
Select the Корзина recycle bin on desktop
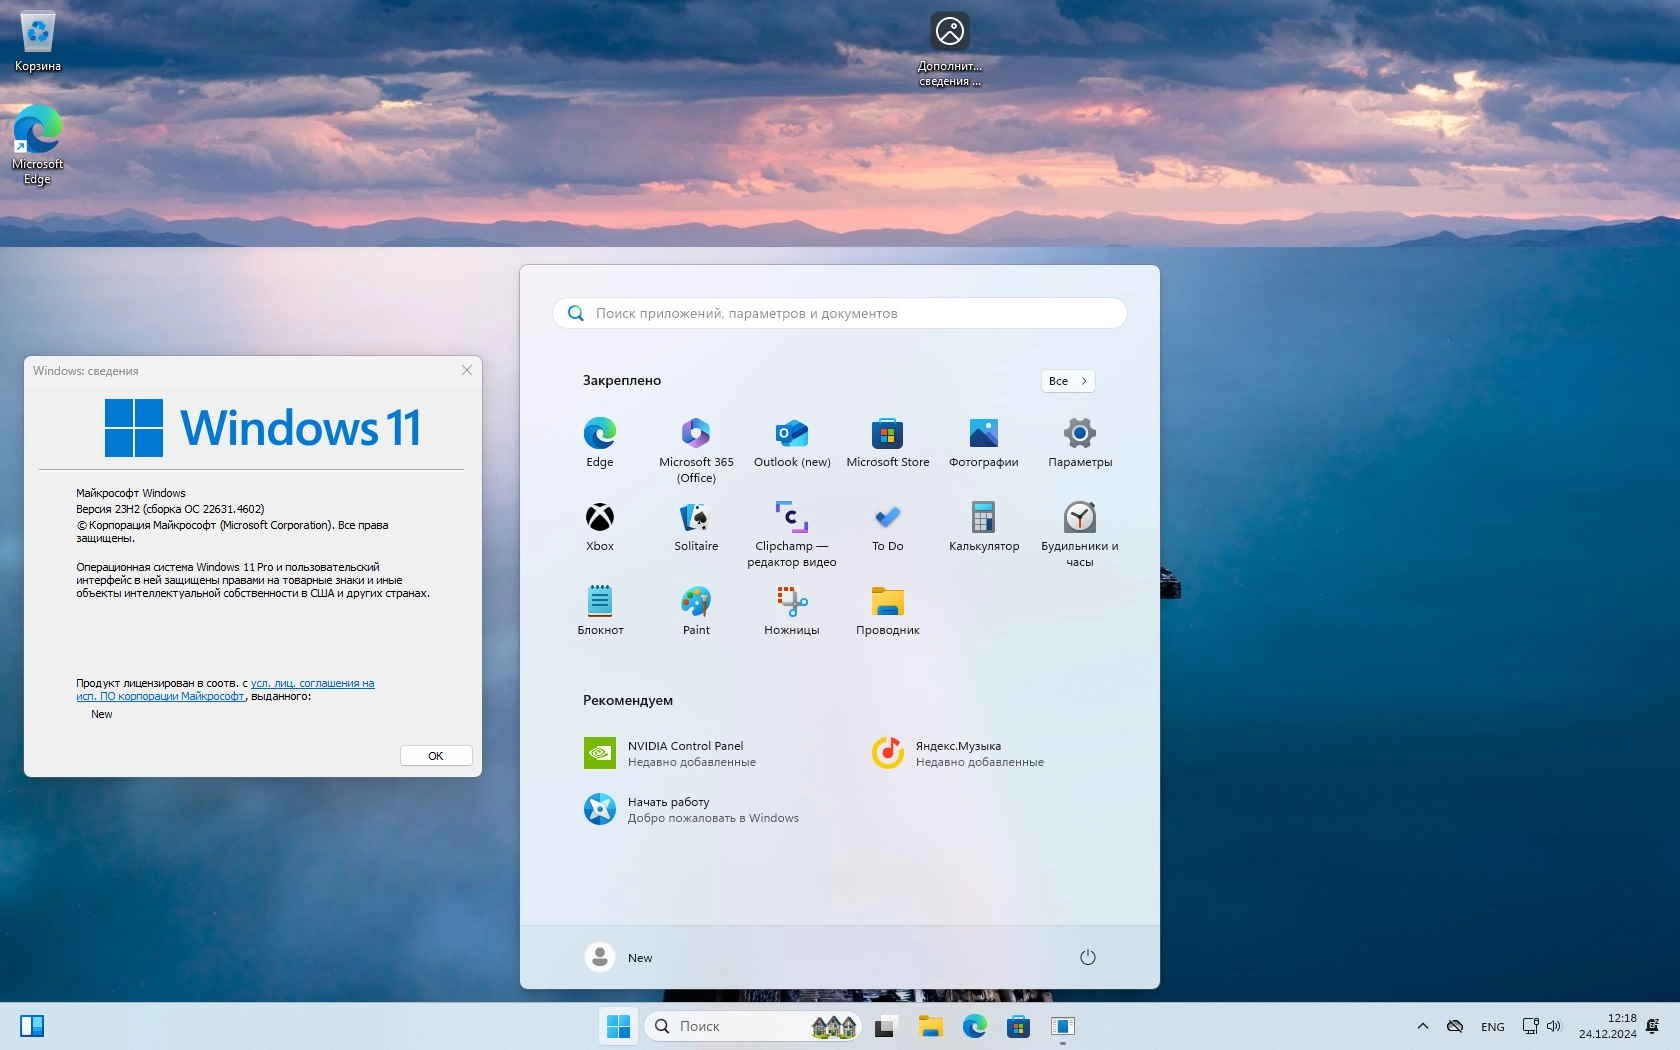click(x=37, y=42)
